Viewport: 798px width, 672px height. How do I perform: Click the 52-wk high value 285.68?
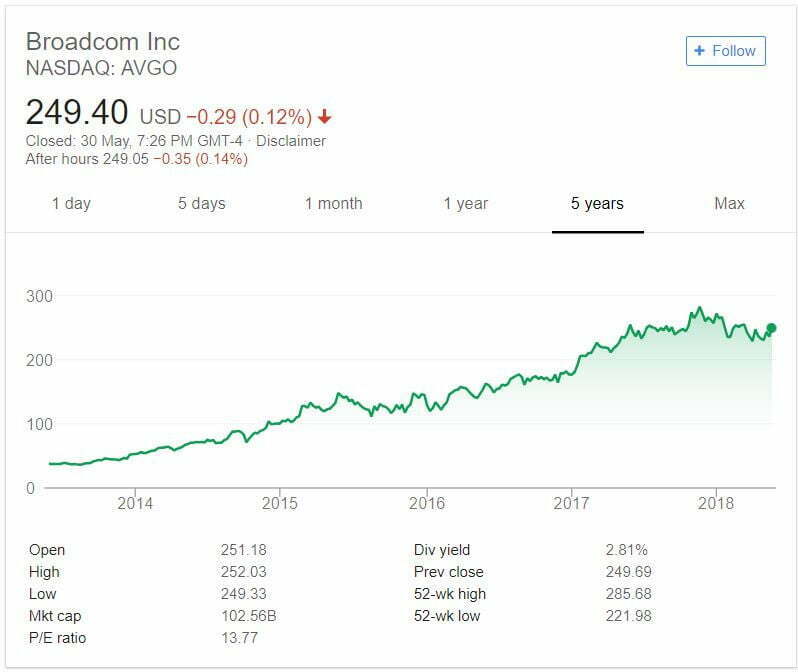(629, 594)
